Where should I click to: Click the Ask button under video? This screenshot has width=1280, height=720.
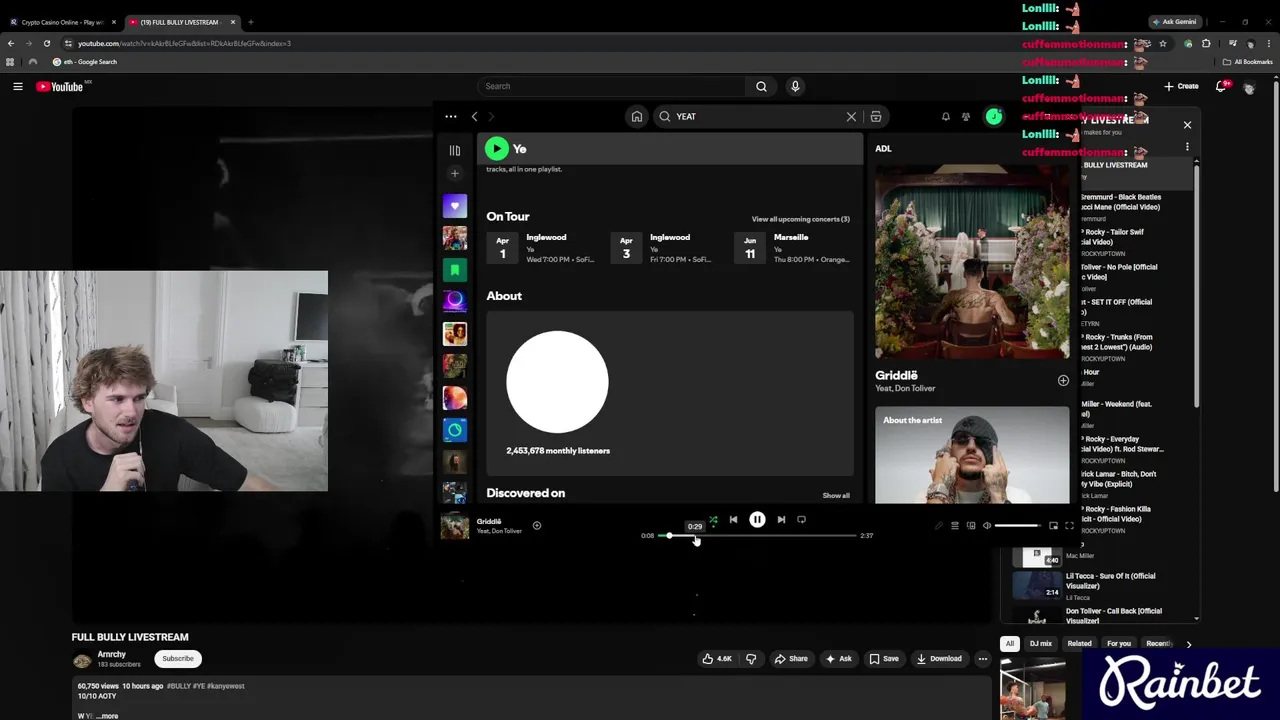pos(839,659)
